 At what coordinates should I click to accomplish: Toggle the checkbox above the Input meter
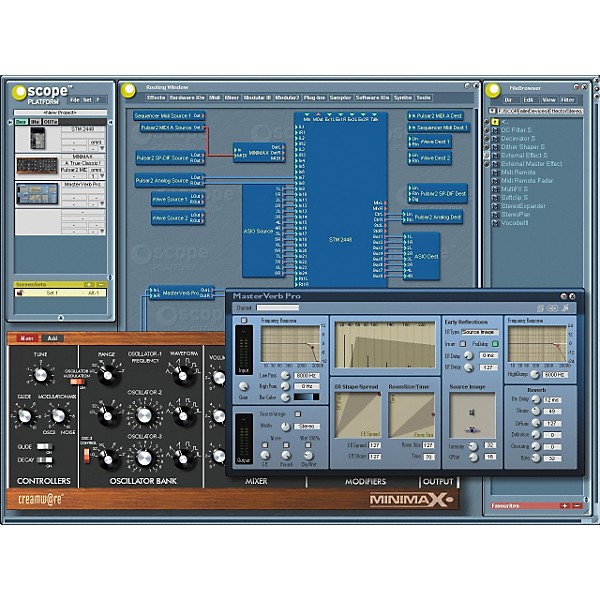pyautogui.click(x=244, y=320)
